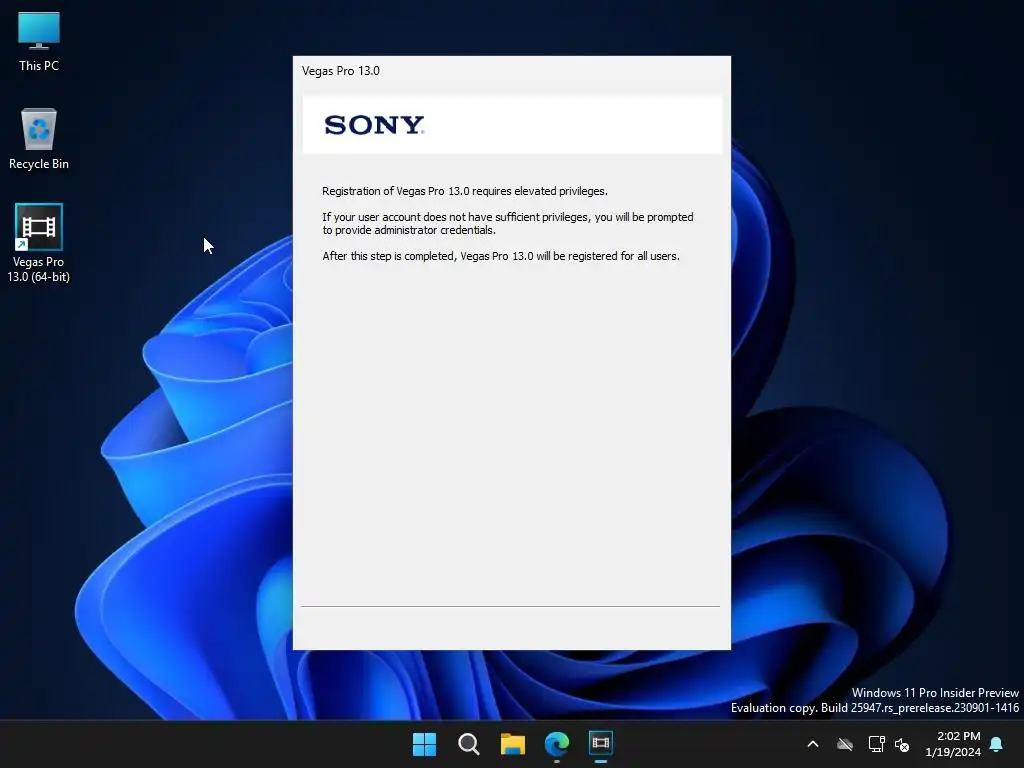Launch Microsoft Edge from the taskbar
The width and height of the screenshot is (1024, 768).
tap(557, 744)
